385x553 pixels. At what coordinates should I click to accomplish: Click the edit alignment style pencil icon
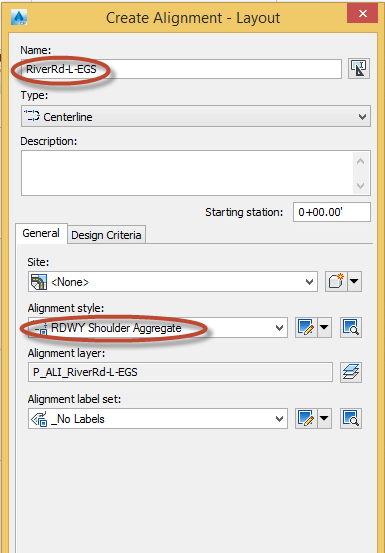point(306,328)
